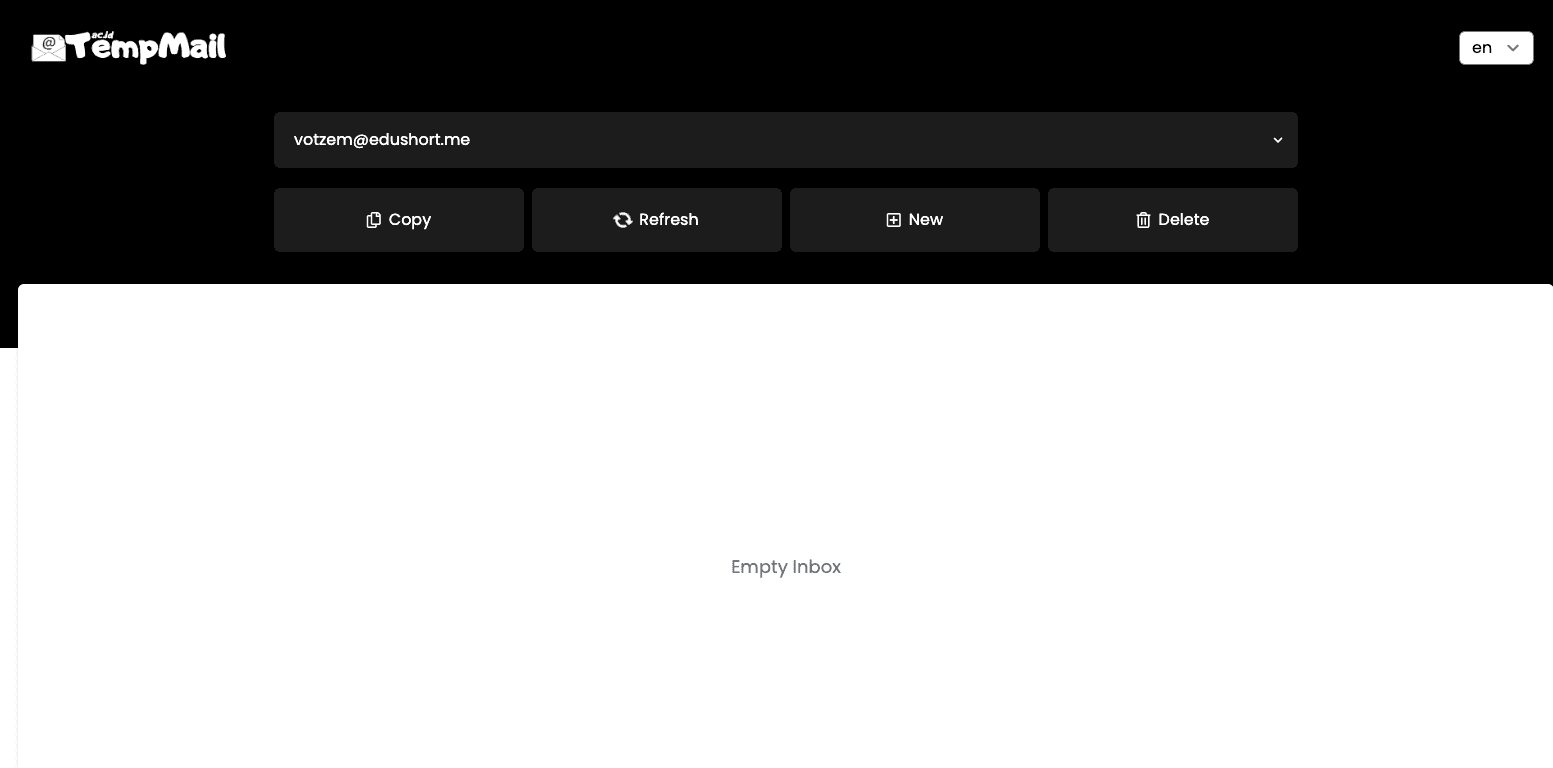Click the plus-square icon for New
1553x768 pixels.
click(894, 220)
